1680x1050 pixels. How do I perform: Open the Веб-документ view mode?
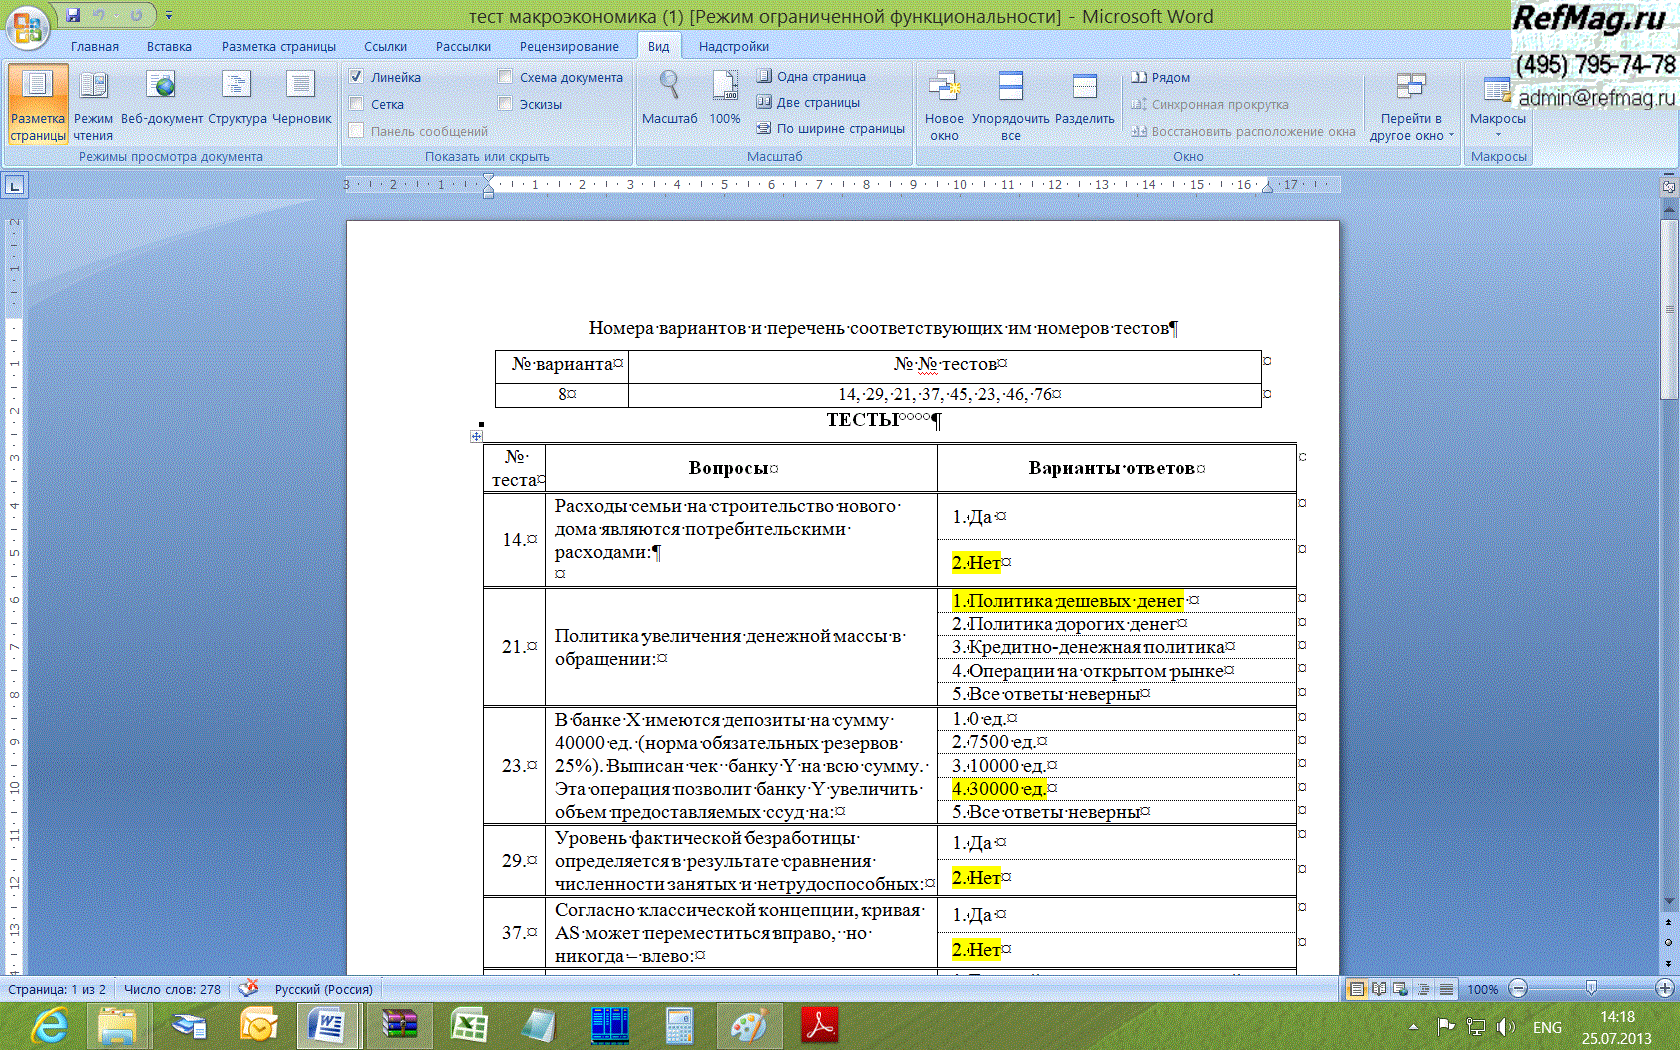tap(161, 100)
